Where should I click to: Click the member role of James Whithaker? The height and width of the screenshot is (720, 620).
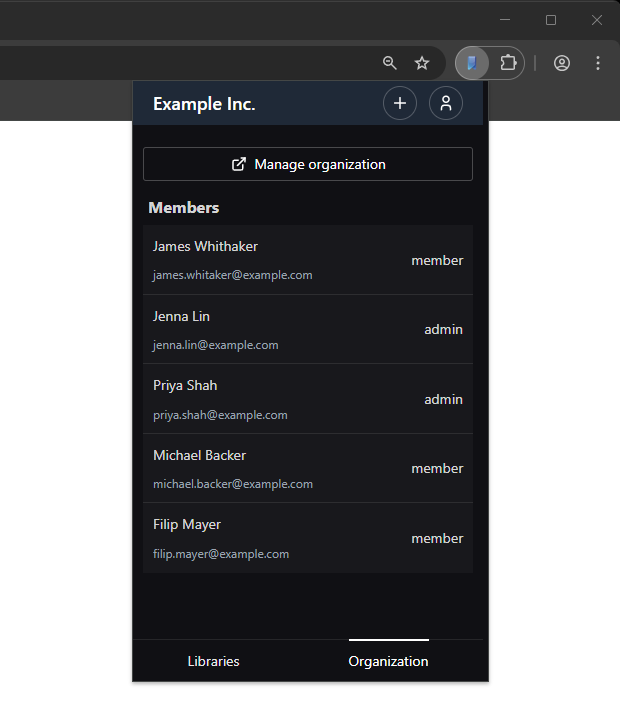pyautogui.click(x=437, y=261)
